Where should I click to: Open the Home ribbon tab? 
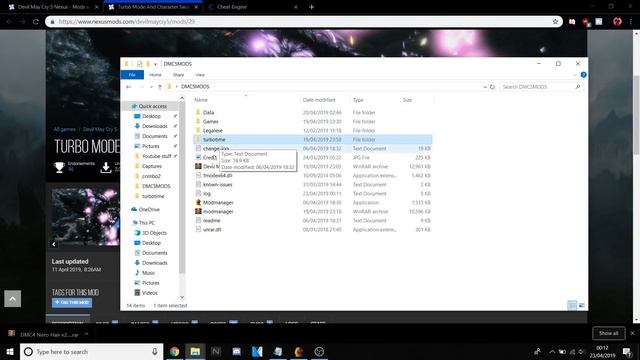[x=155, y=75]
